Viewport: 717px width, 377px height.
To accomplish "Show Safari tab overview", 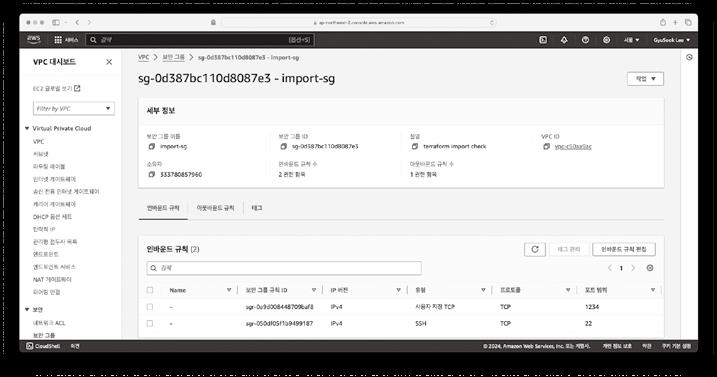I will (x=688, y=22).
